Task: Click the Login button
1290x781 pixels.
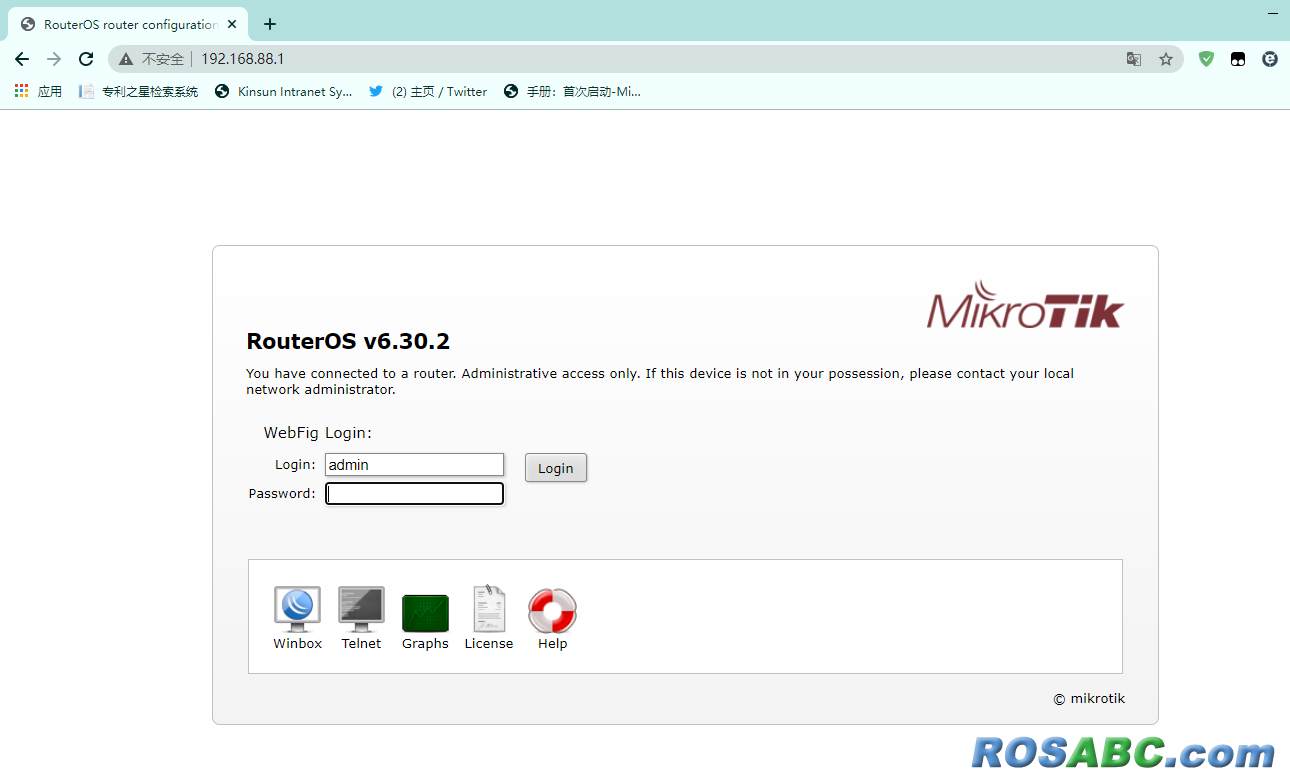Action: click(556, 468)
